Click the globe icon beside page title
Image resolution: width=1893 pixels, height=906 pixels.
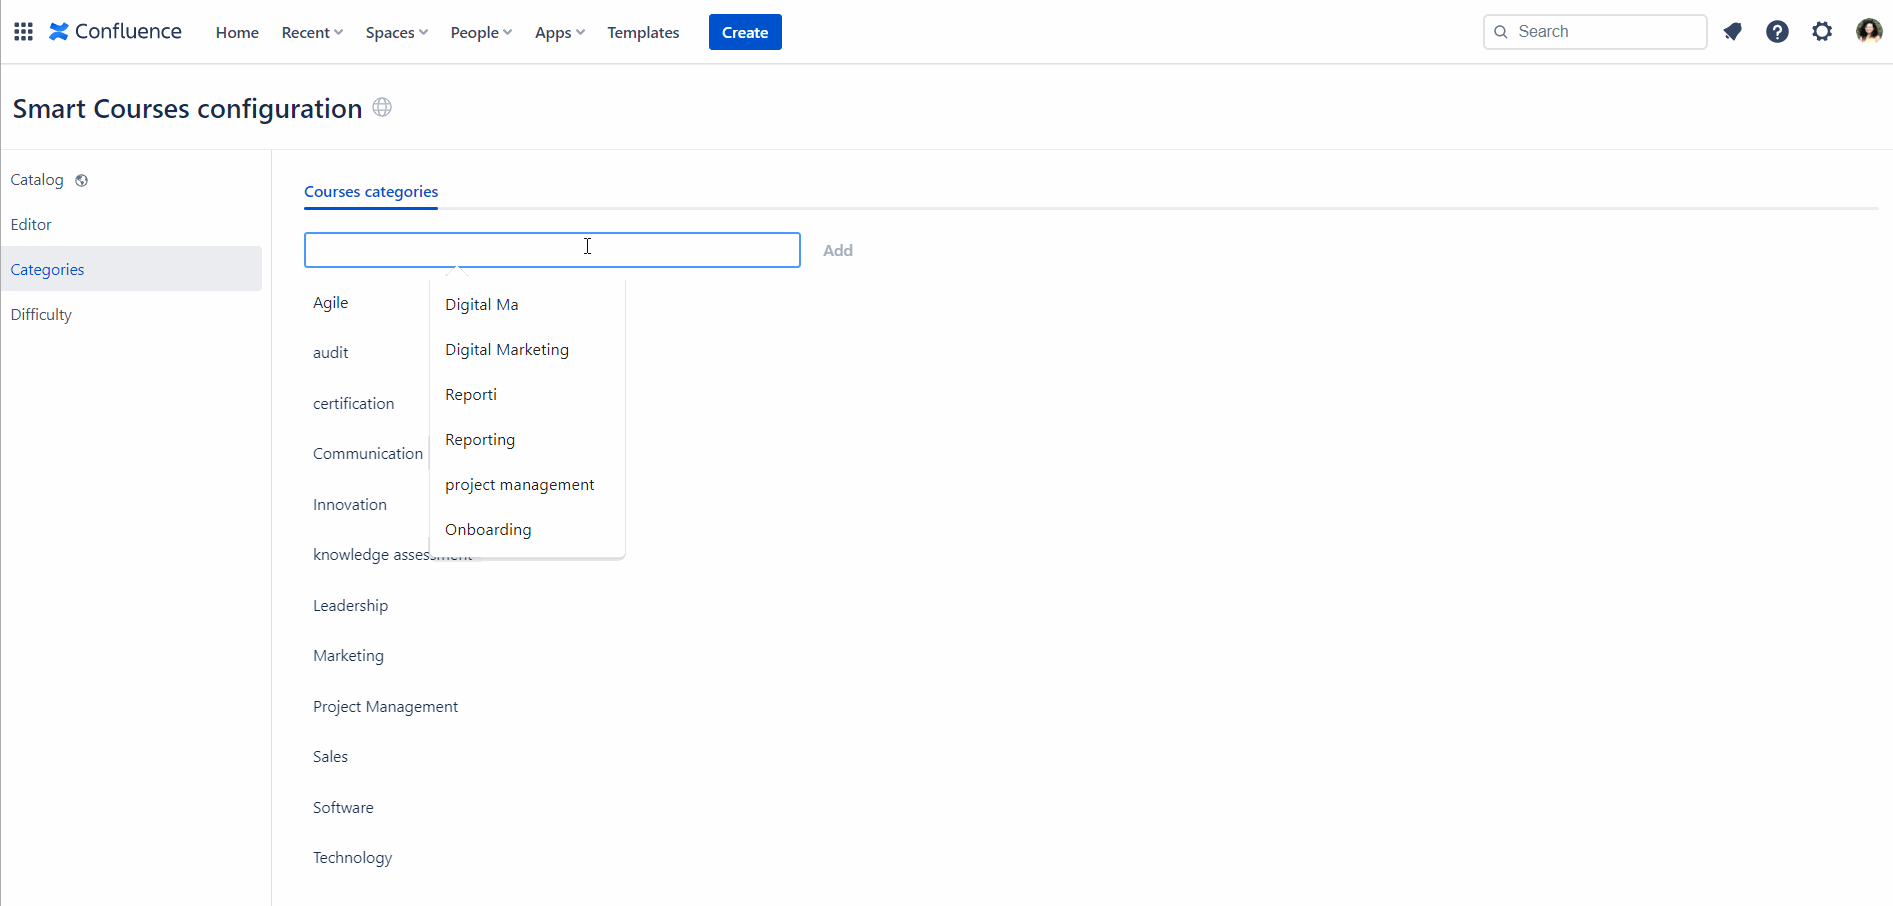(382, 107)
